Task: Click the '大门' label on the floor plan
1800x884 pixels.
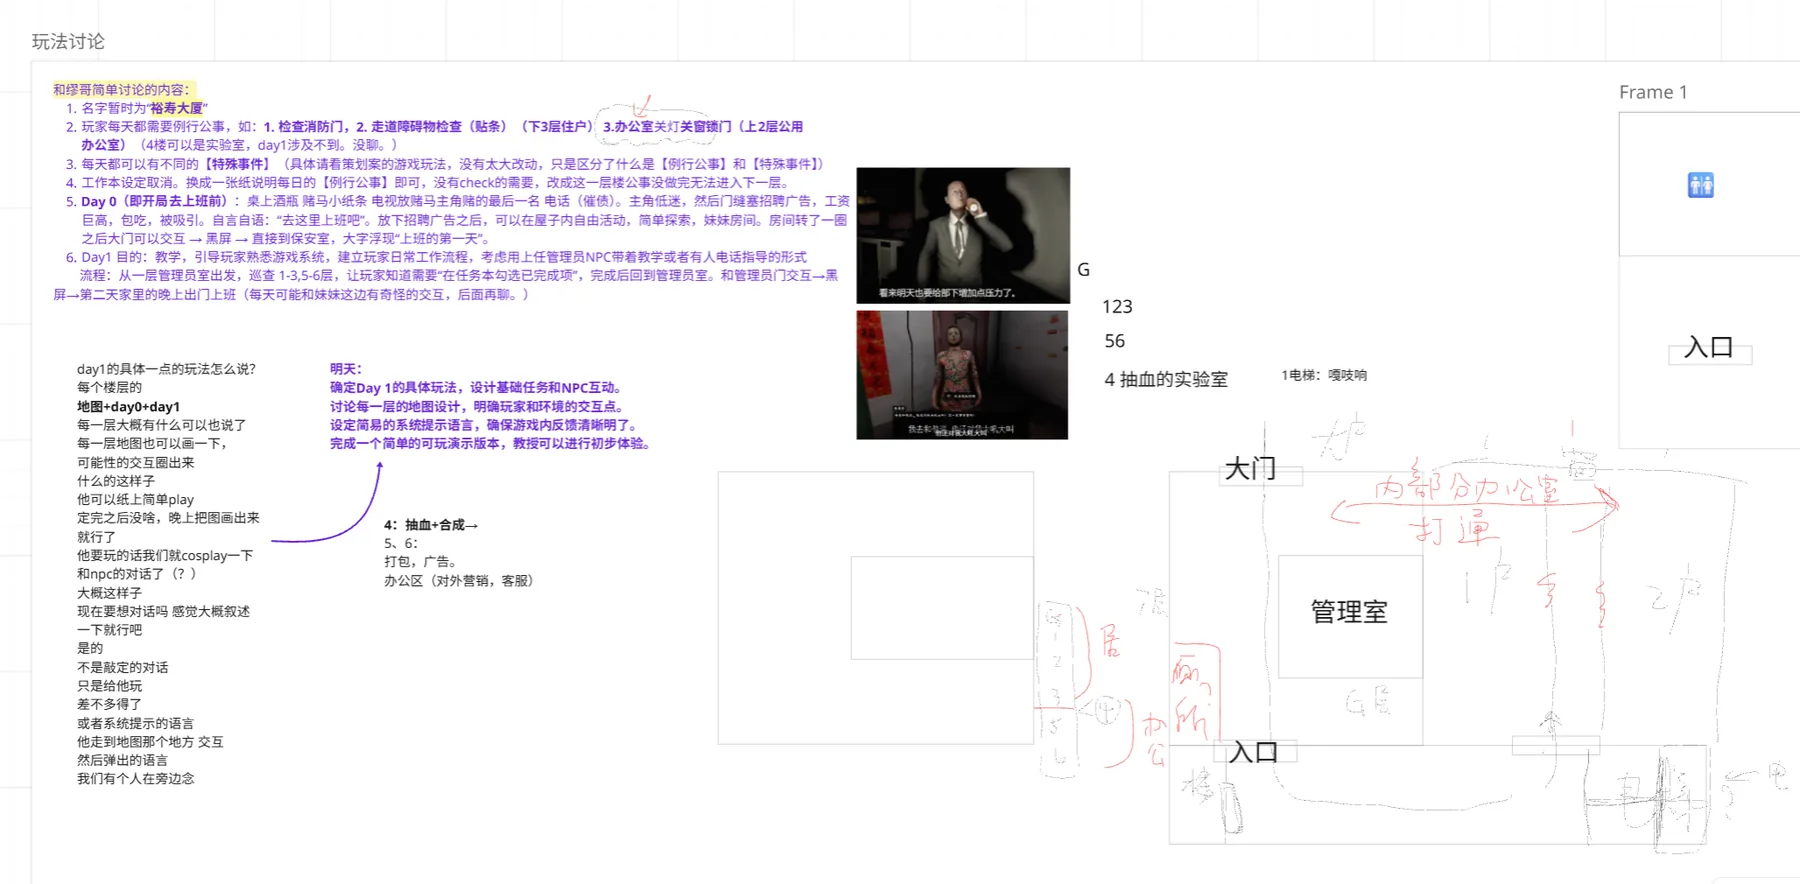Action: (1251, 468)
